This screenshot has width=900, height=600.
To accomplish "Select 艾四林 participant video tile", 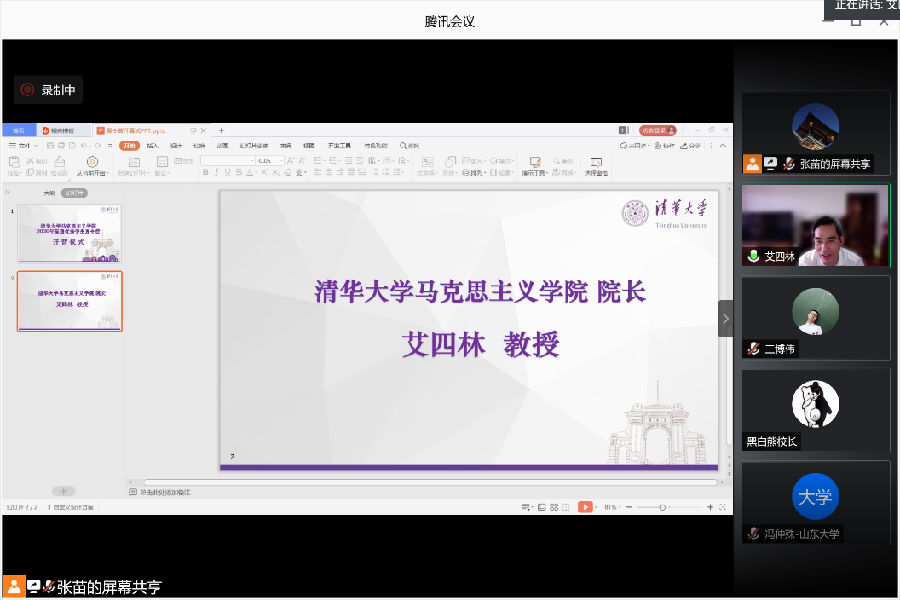I will coord(815,226).
